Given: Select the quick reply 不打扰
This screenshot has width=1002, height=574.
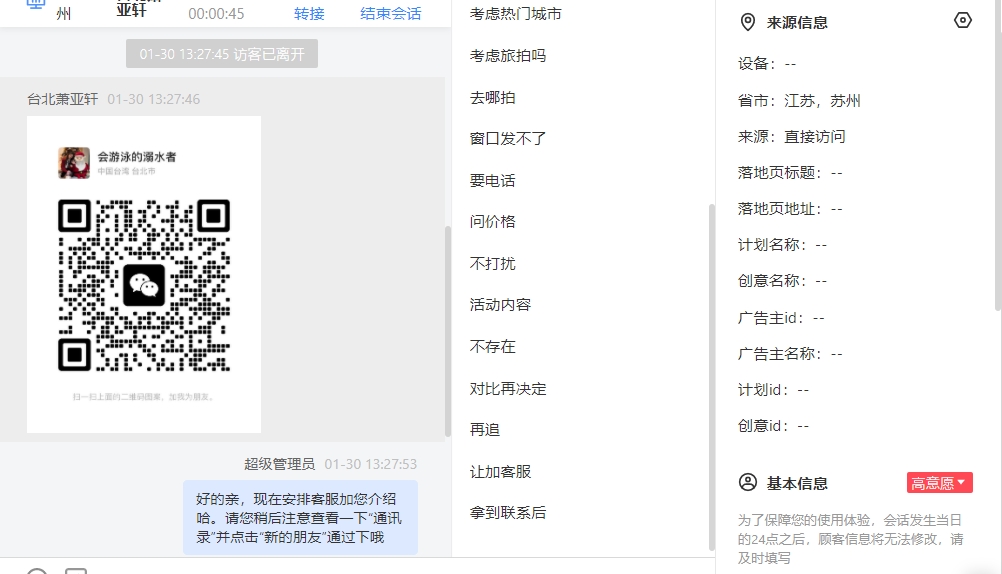Looking at the screenshot, I should (492, 263).
